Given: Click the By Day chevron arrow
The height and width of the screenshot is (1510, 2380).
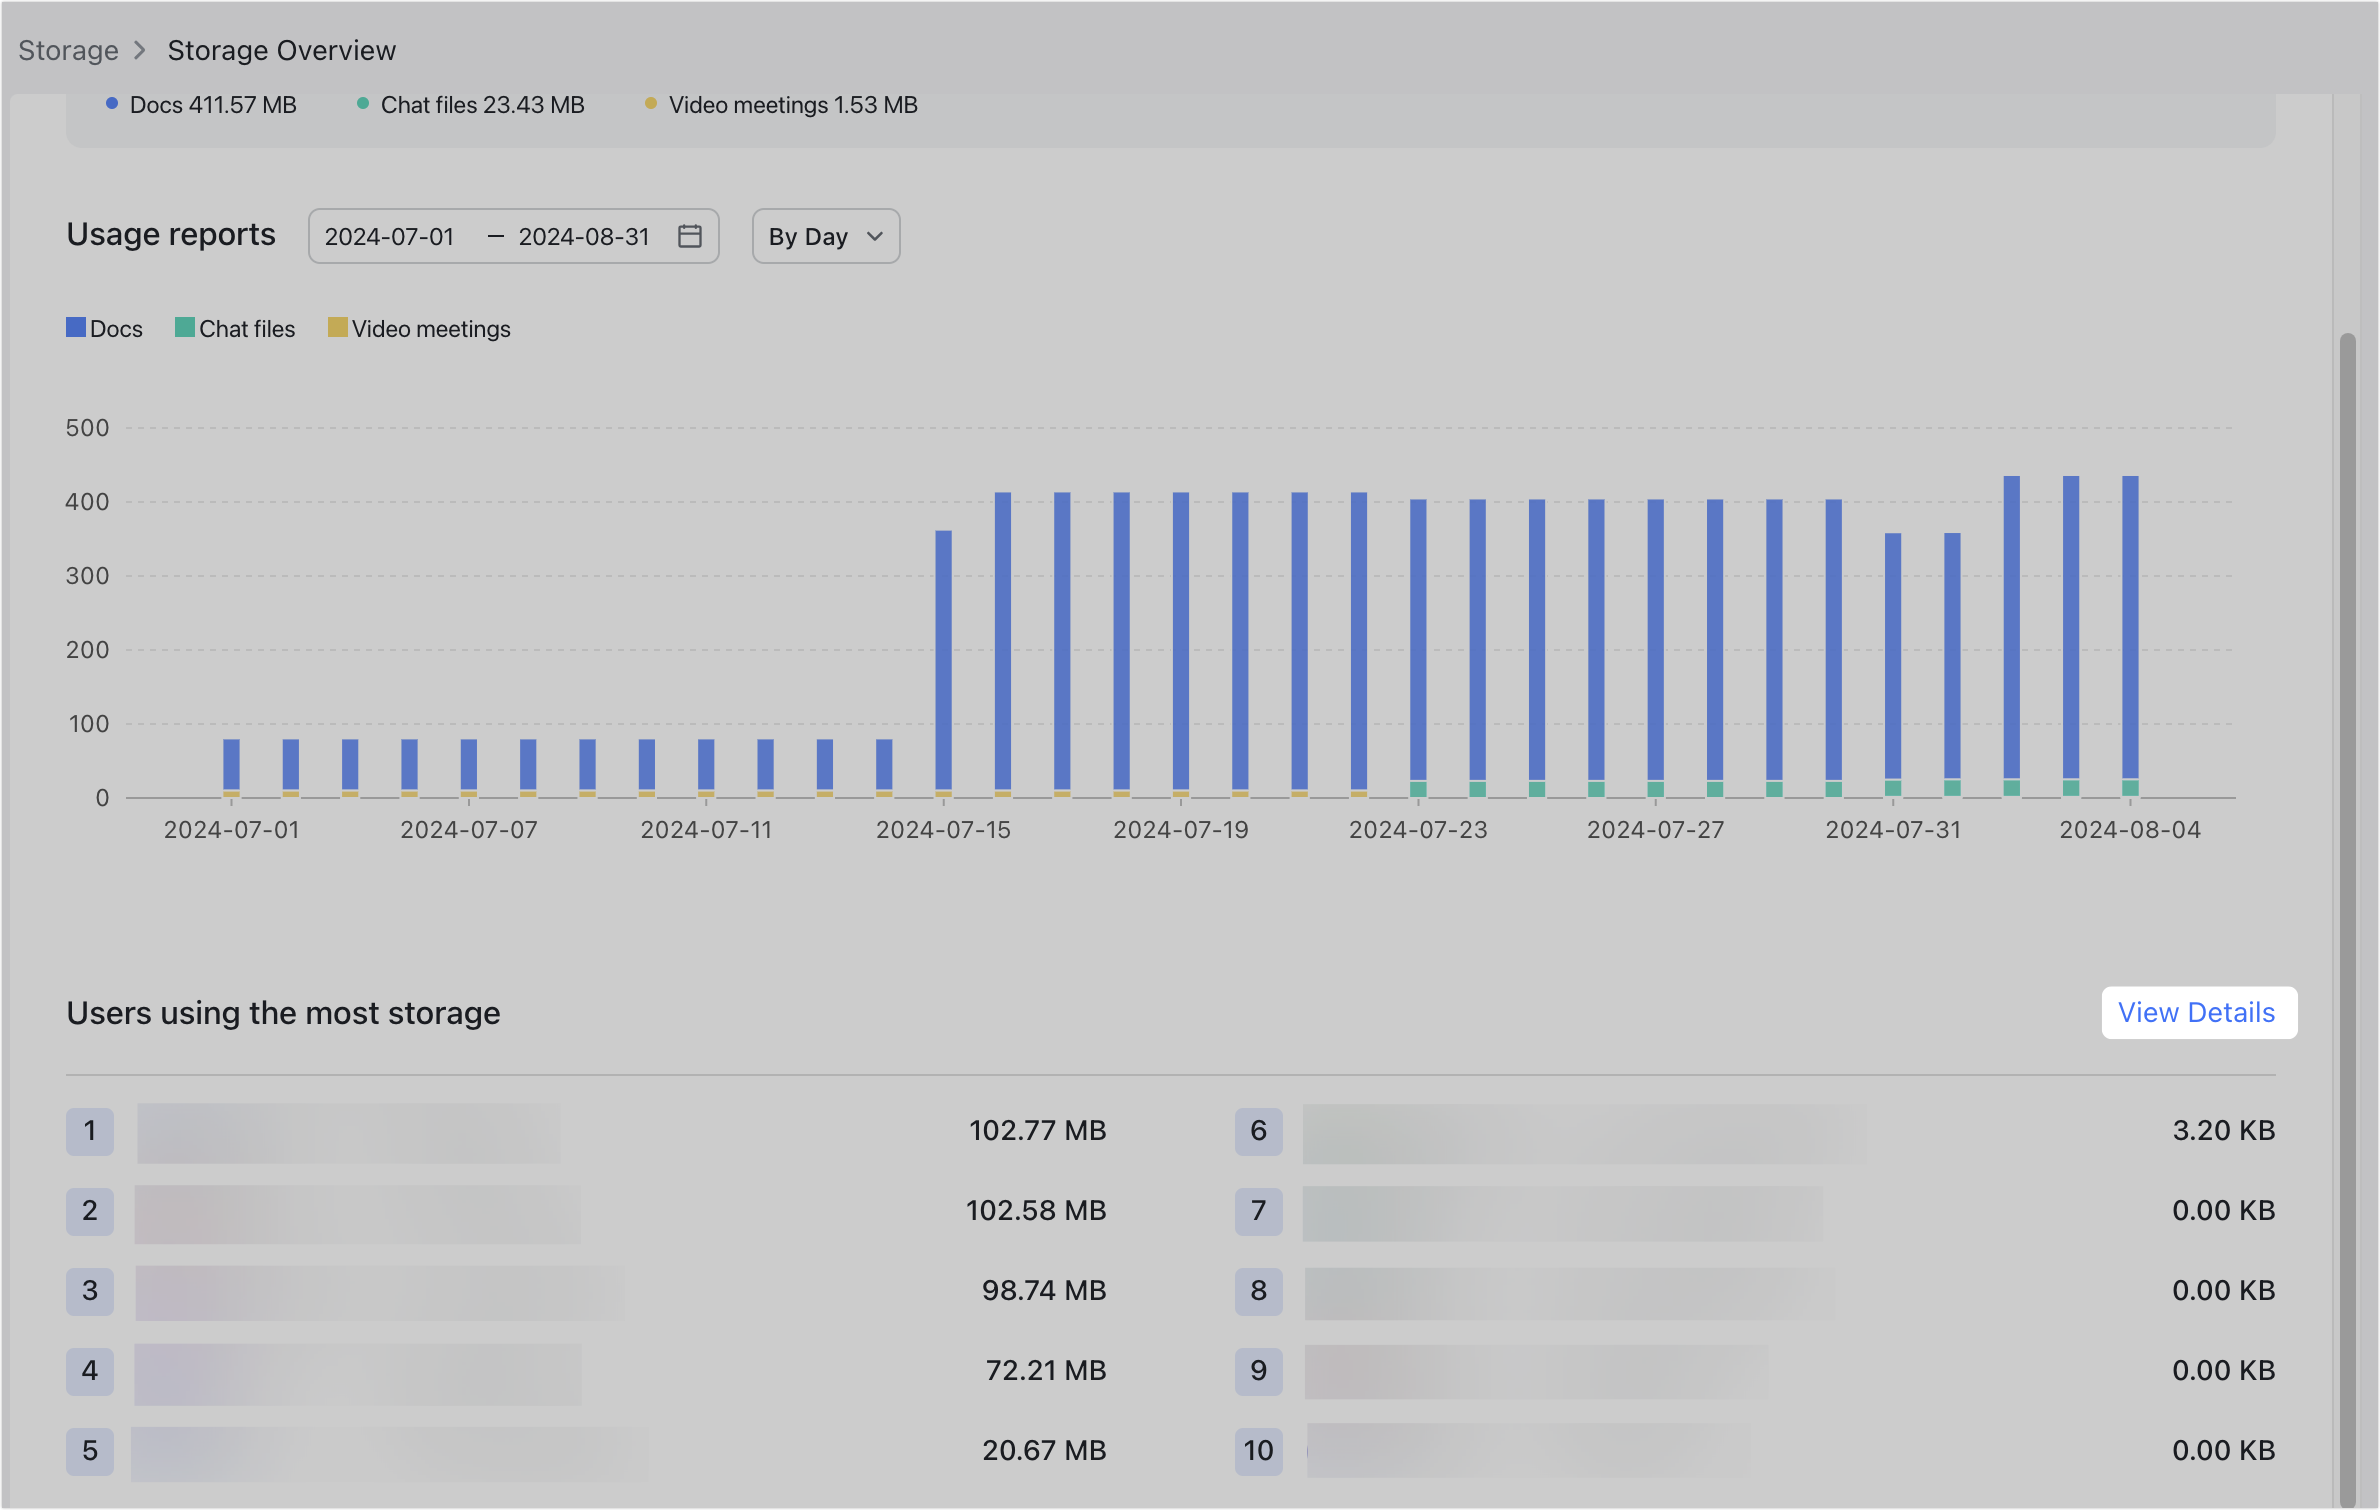Looking at the screenshot, I should click(875, 236).
